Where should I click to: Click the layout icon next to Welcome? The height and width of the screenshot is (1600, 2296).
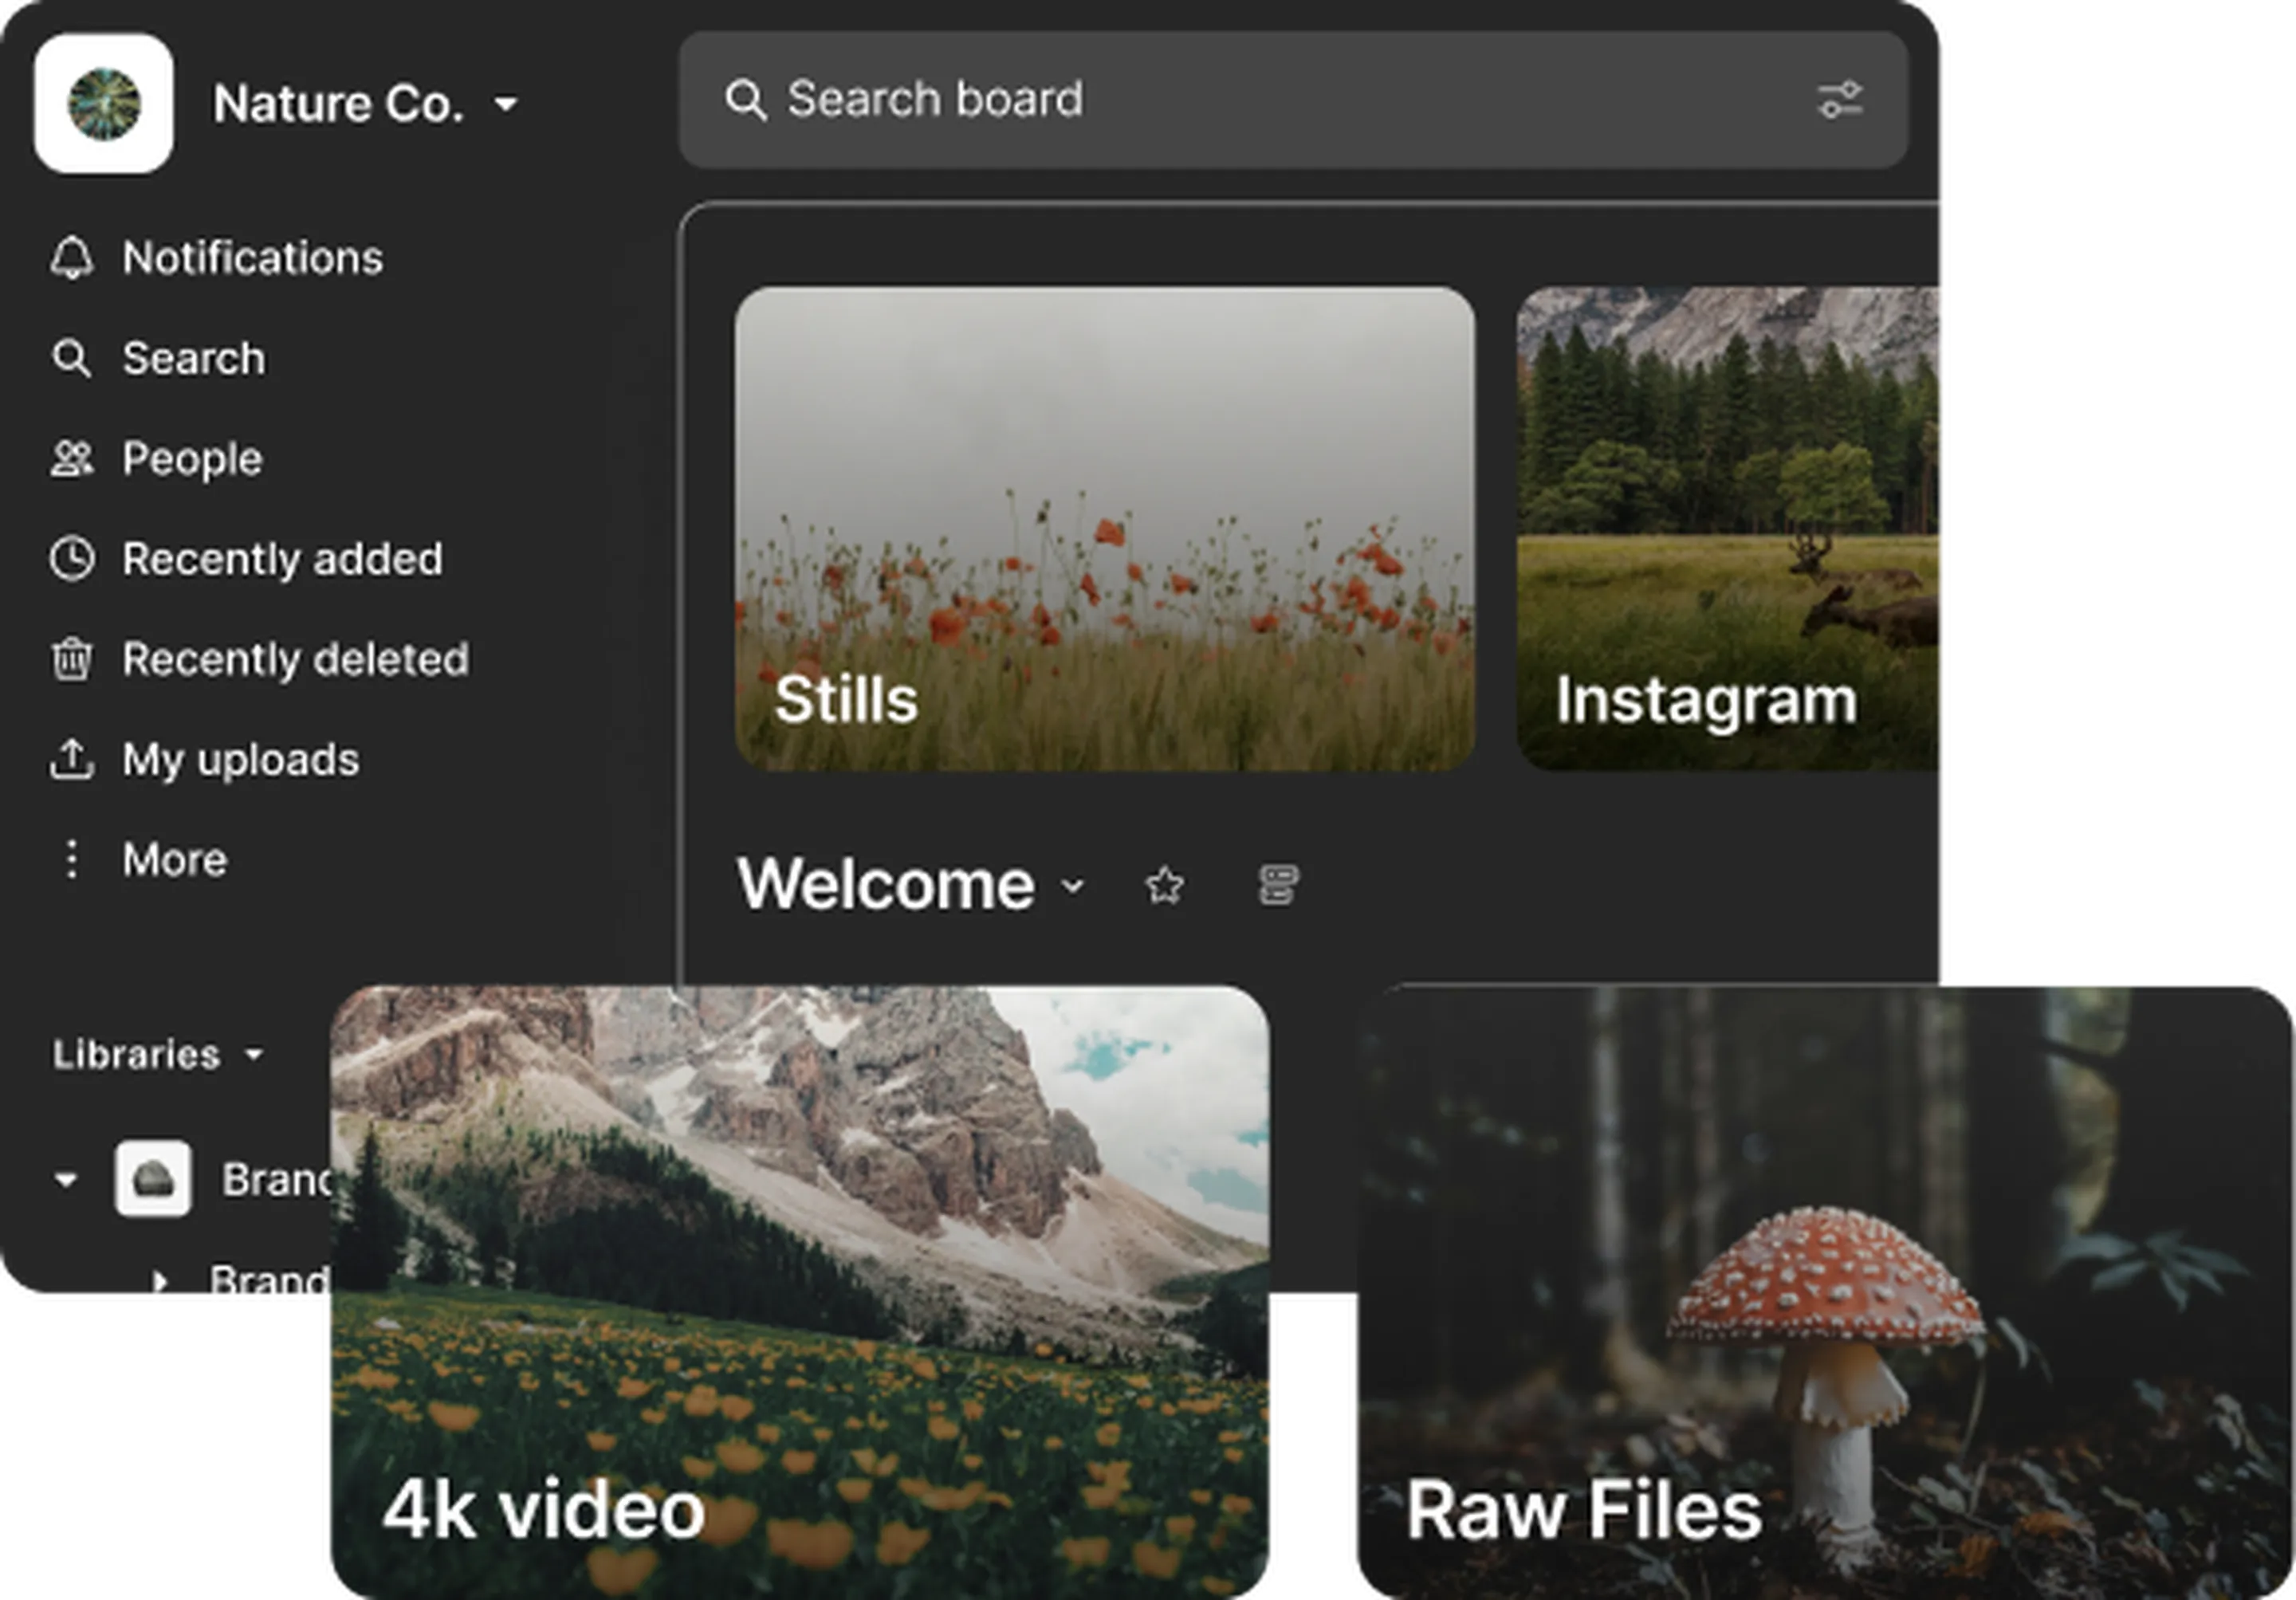click(x=1277, y=885)
